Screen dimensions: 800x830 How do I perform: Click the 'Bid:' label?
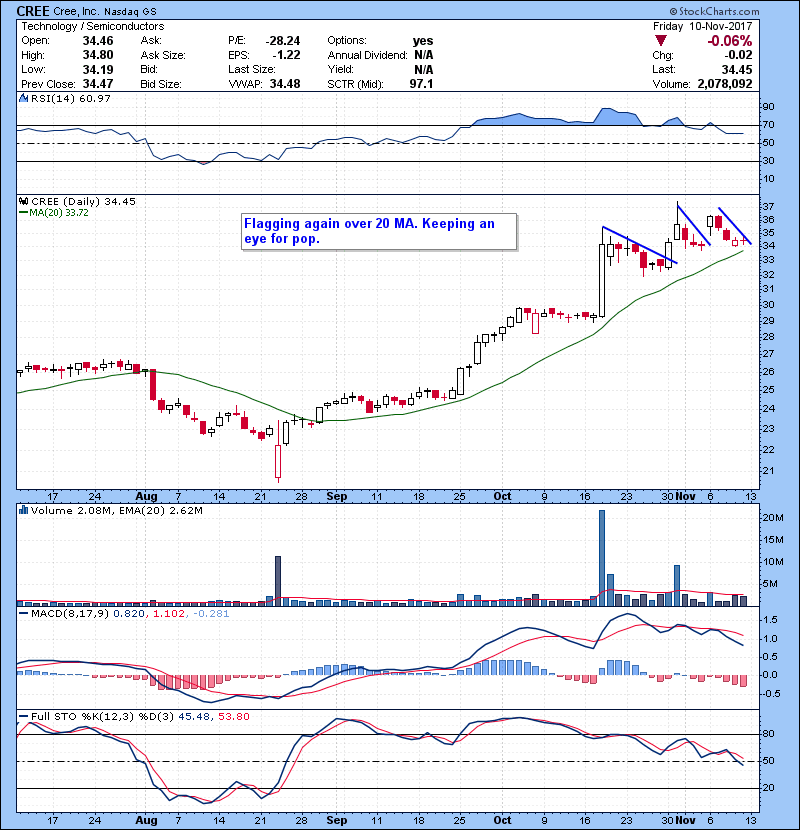tap(149, 69)
